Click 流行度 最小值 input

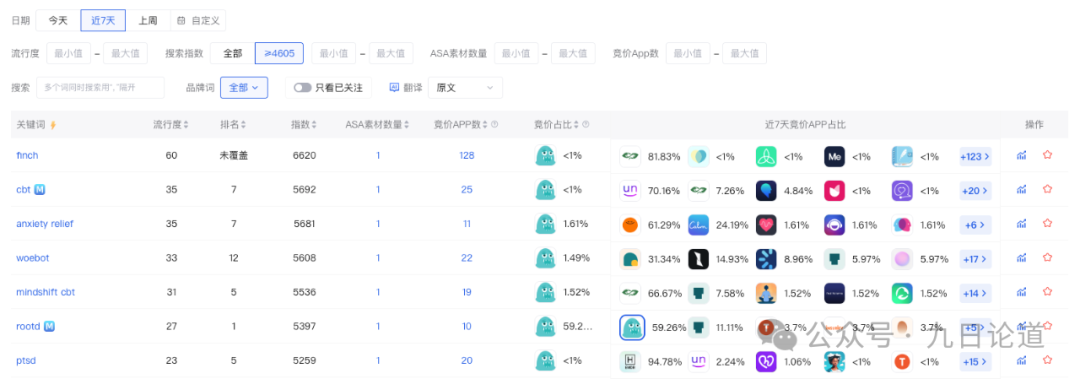click(x=68, y=53)
